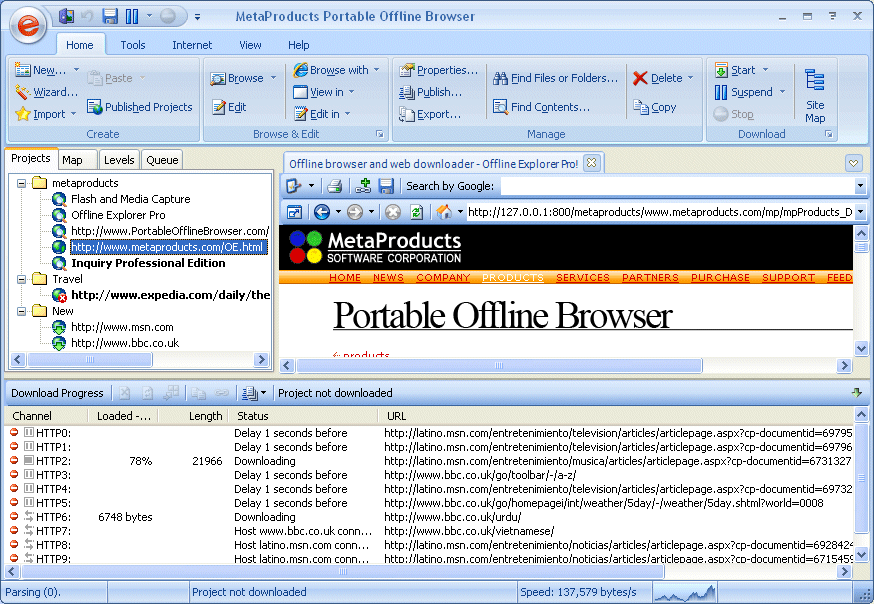Click the Publish button
The image size is (874, 604).
[430, 92]
